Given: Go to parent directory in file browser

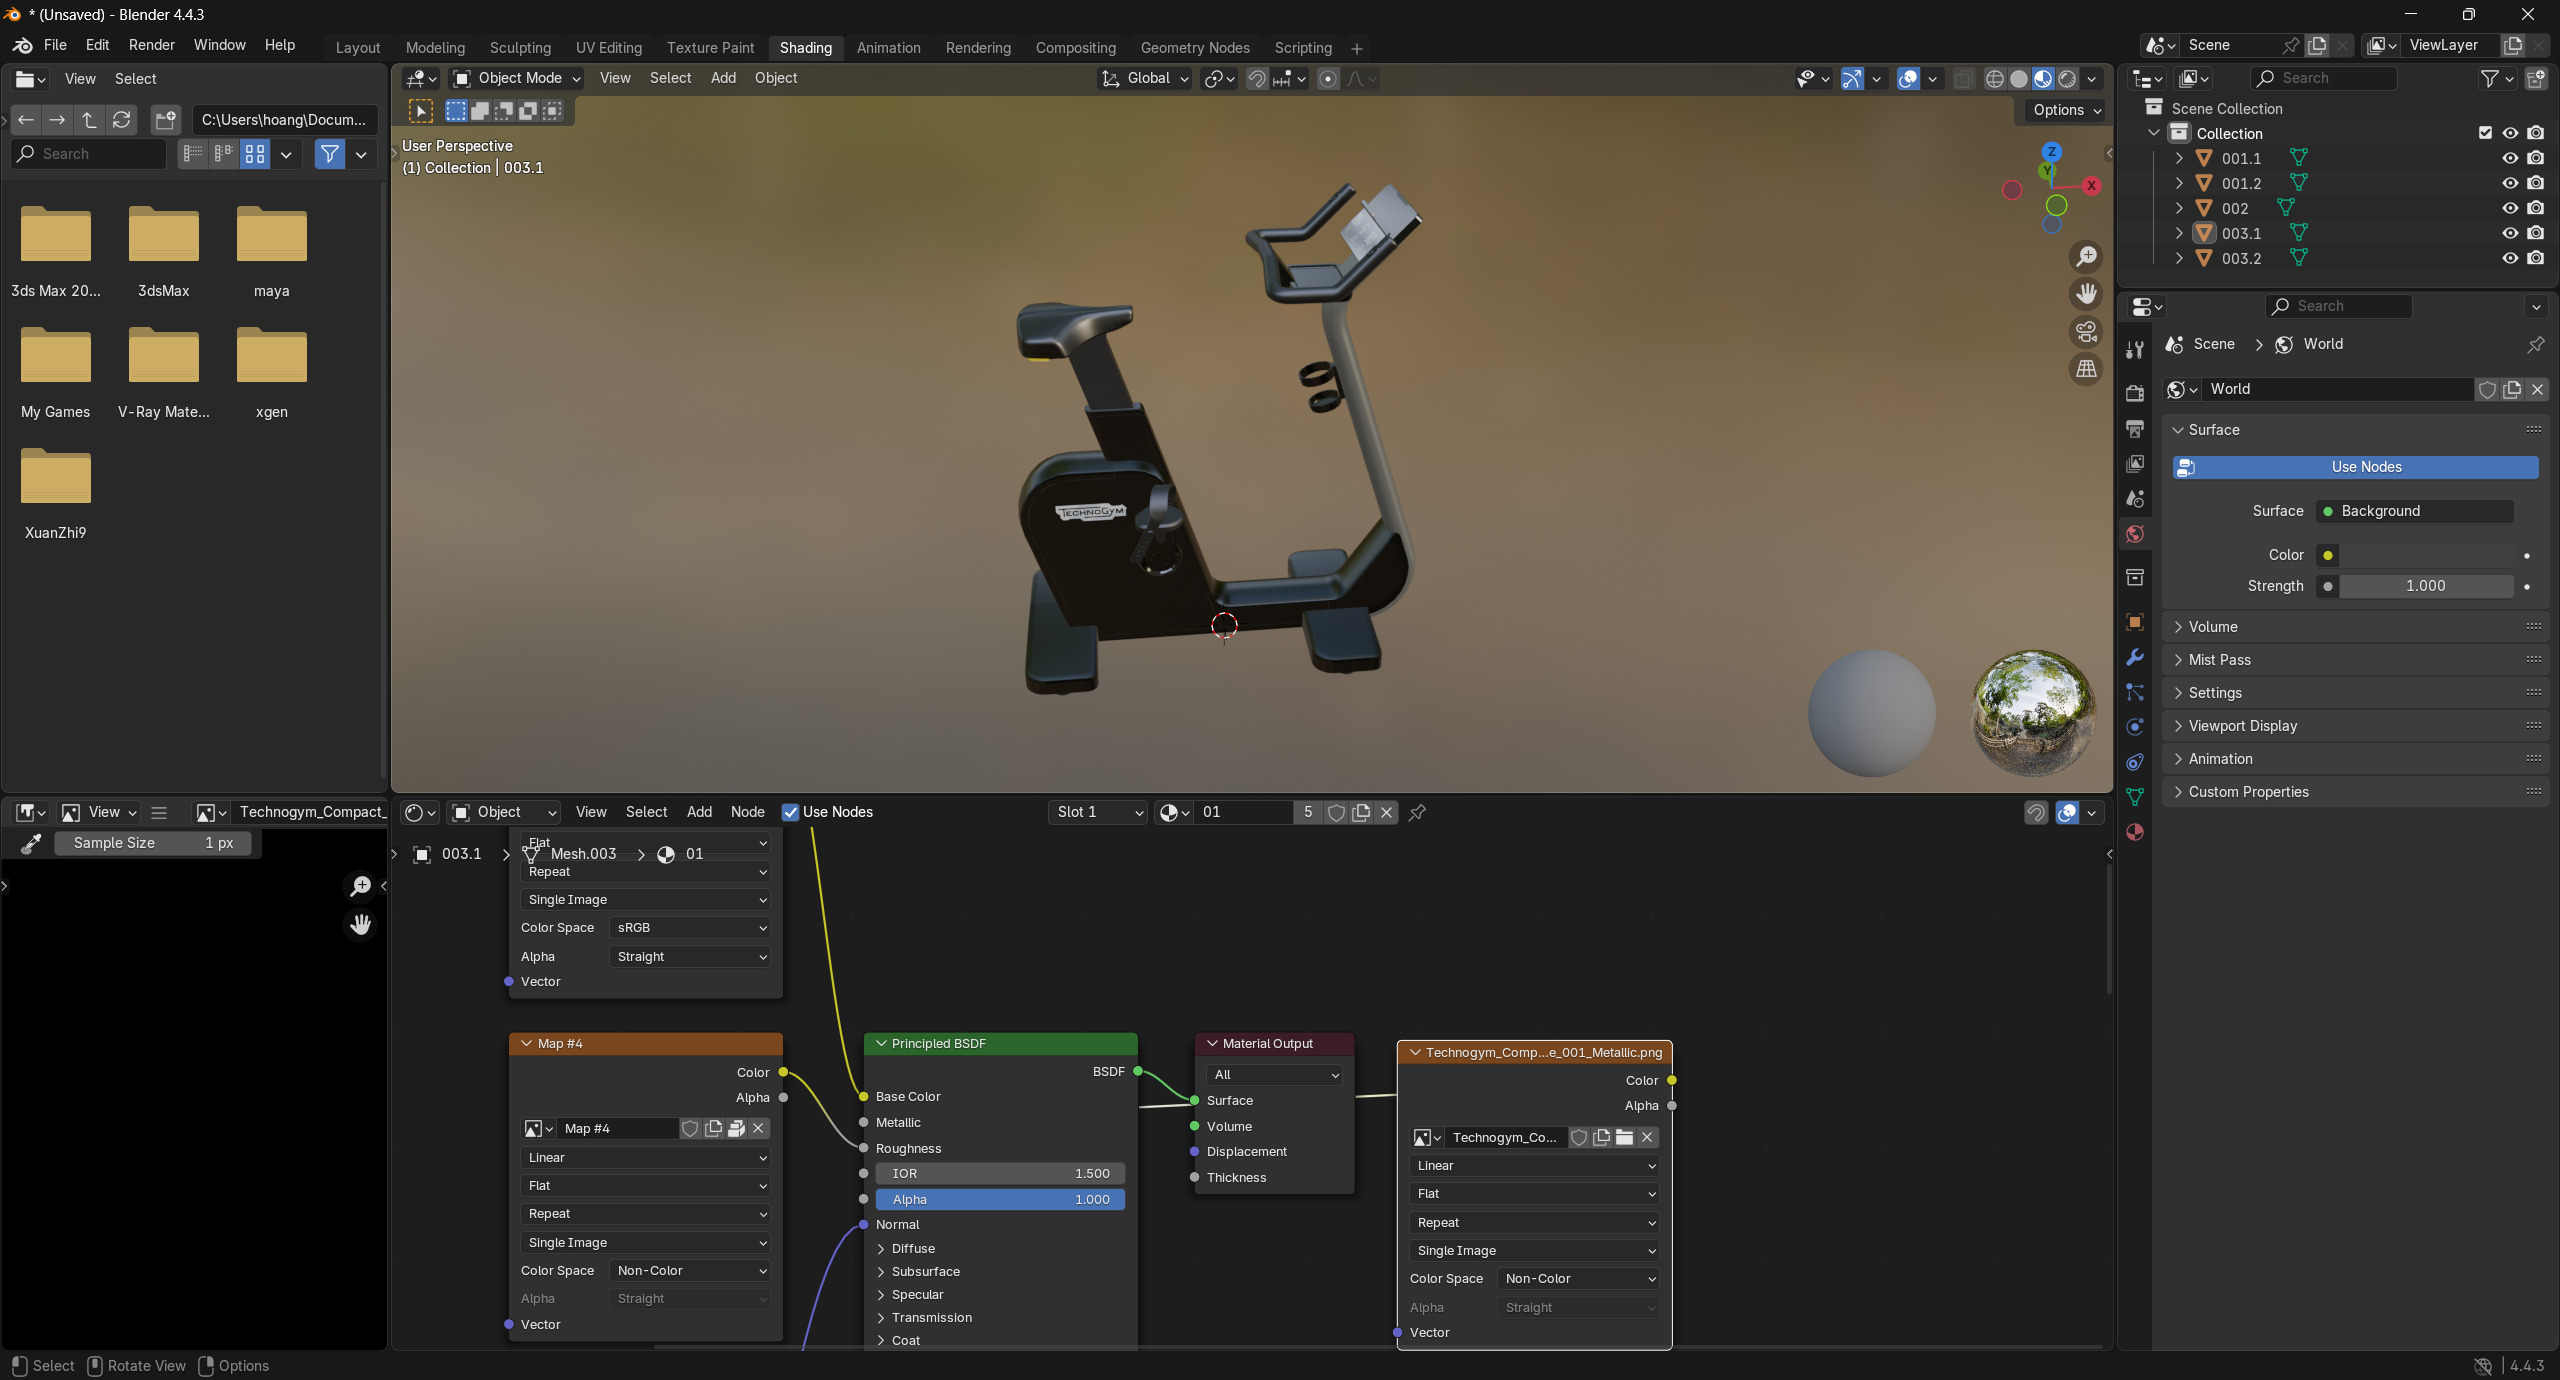Looking at the screenshot, I should pyautogui.click(x=89, y=120).
